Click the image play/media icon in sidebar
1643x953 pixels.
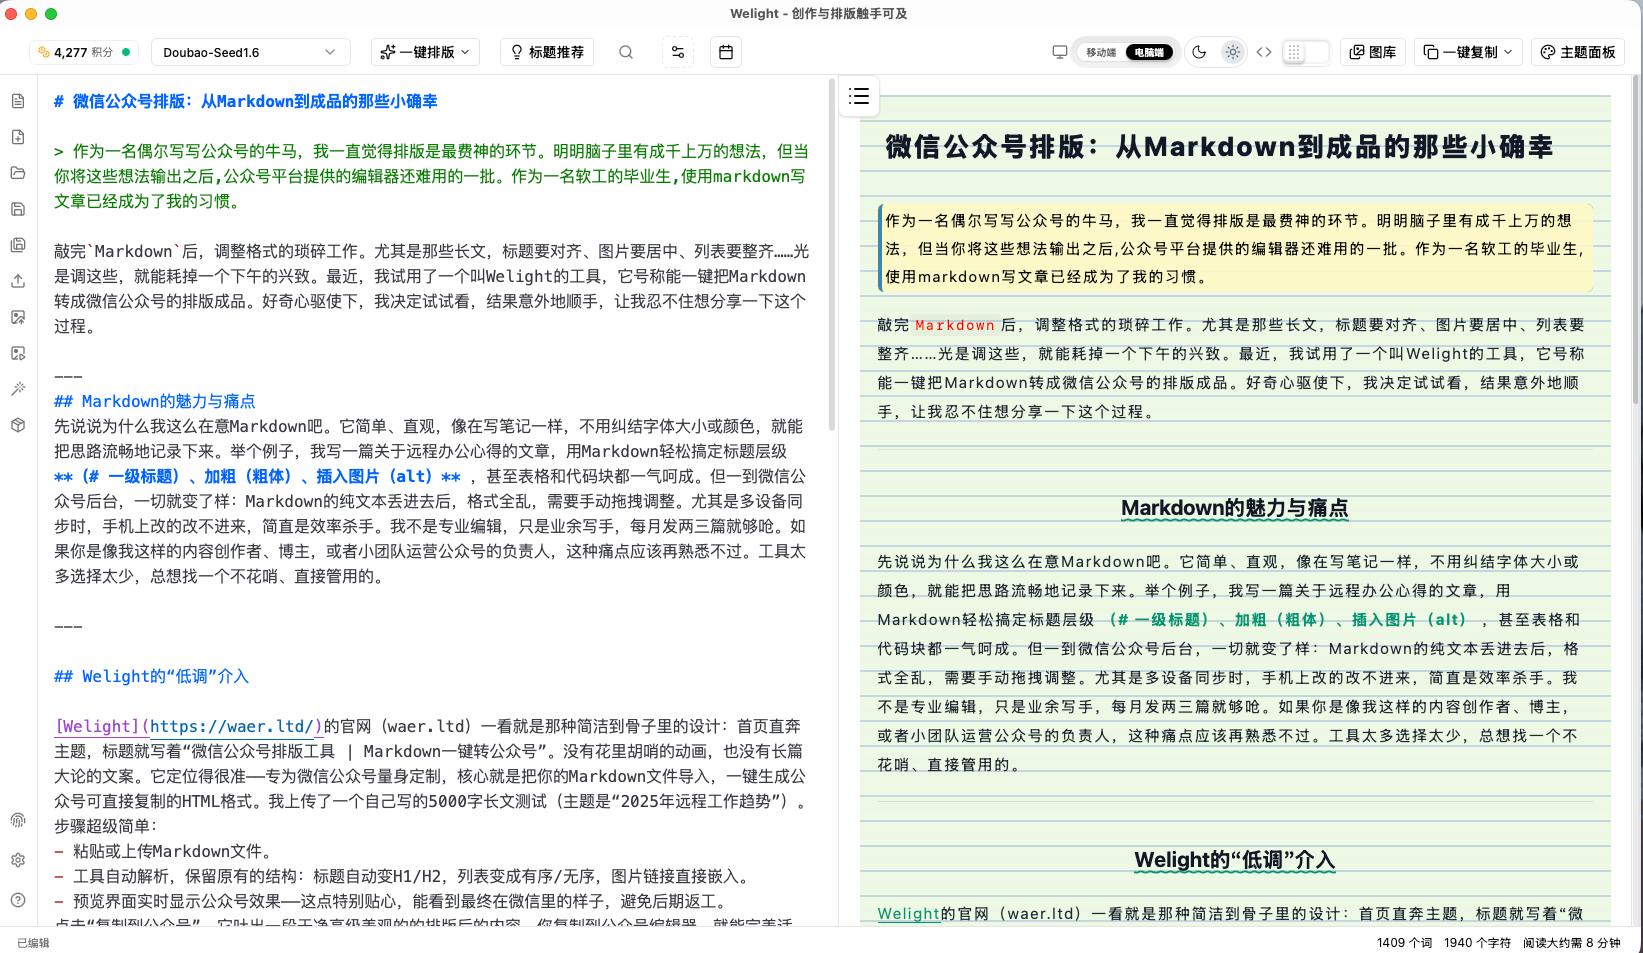pyautogui.click(x=18, y=353)
